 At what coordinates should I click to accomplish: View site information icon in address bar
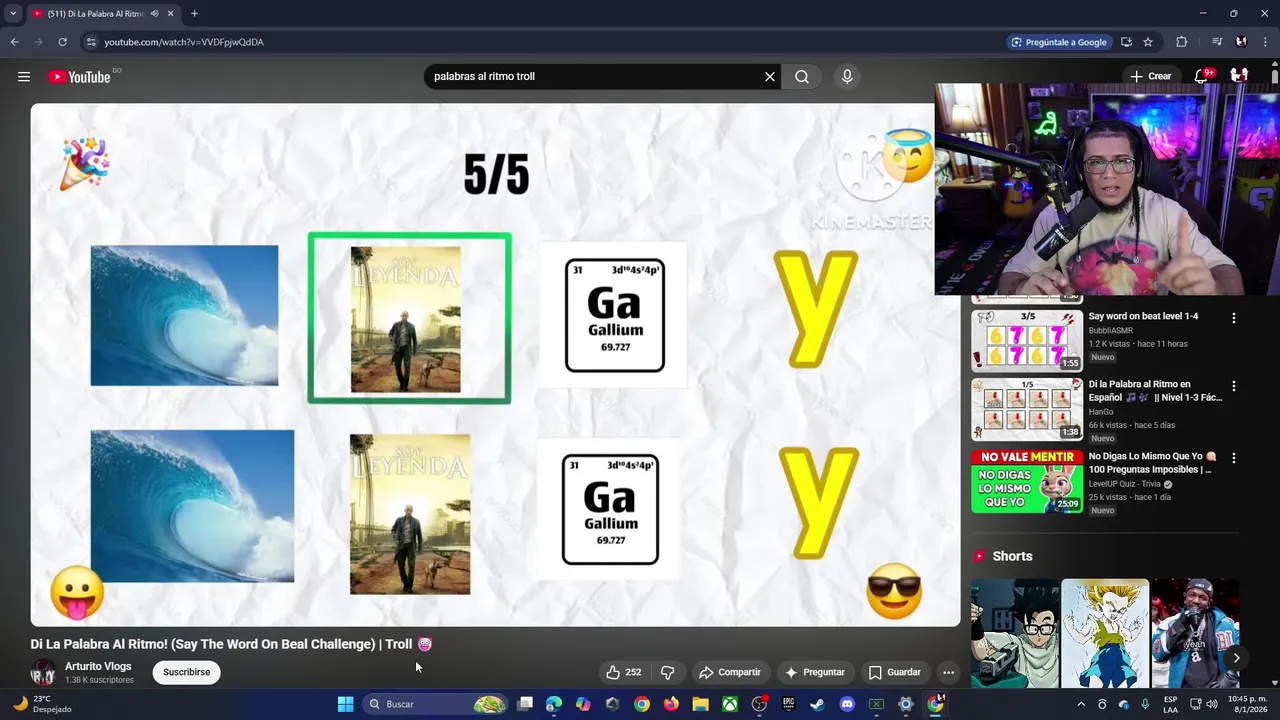coord(91,42)
